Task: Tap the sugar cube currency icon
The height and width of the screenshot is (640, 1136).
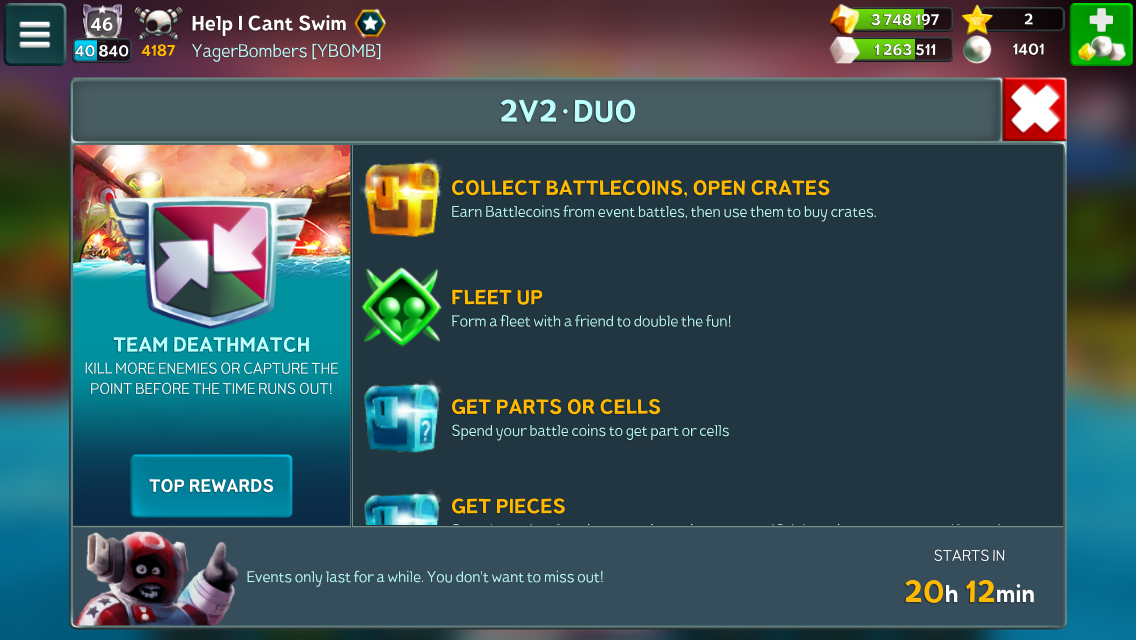Action: pos(844,50)
